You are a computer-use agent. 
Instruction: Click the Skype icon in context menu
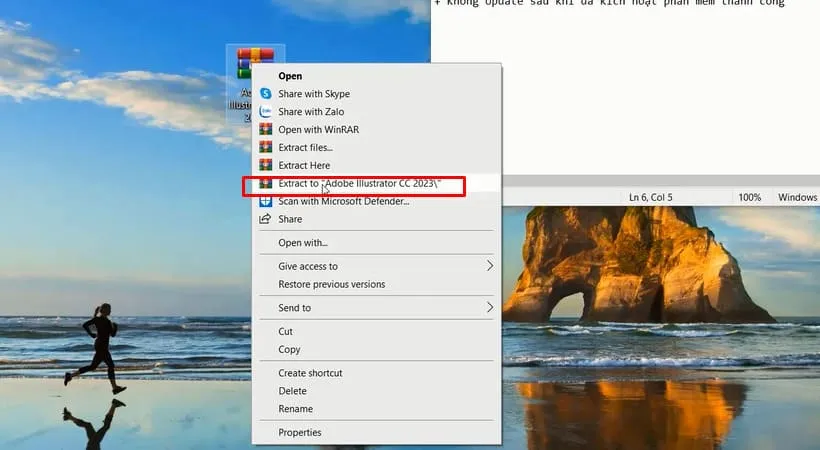click(x=266, y=94)
